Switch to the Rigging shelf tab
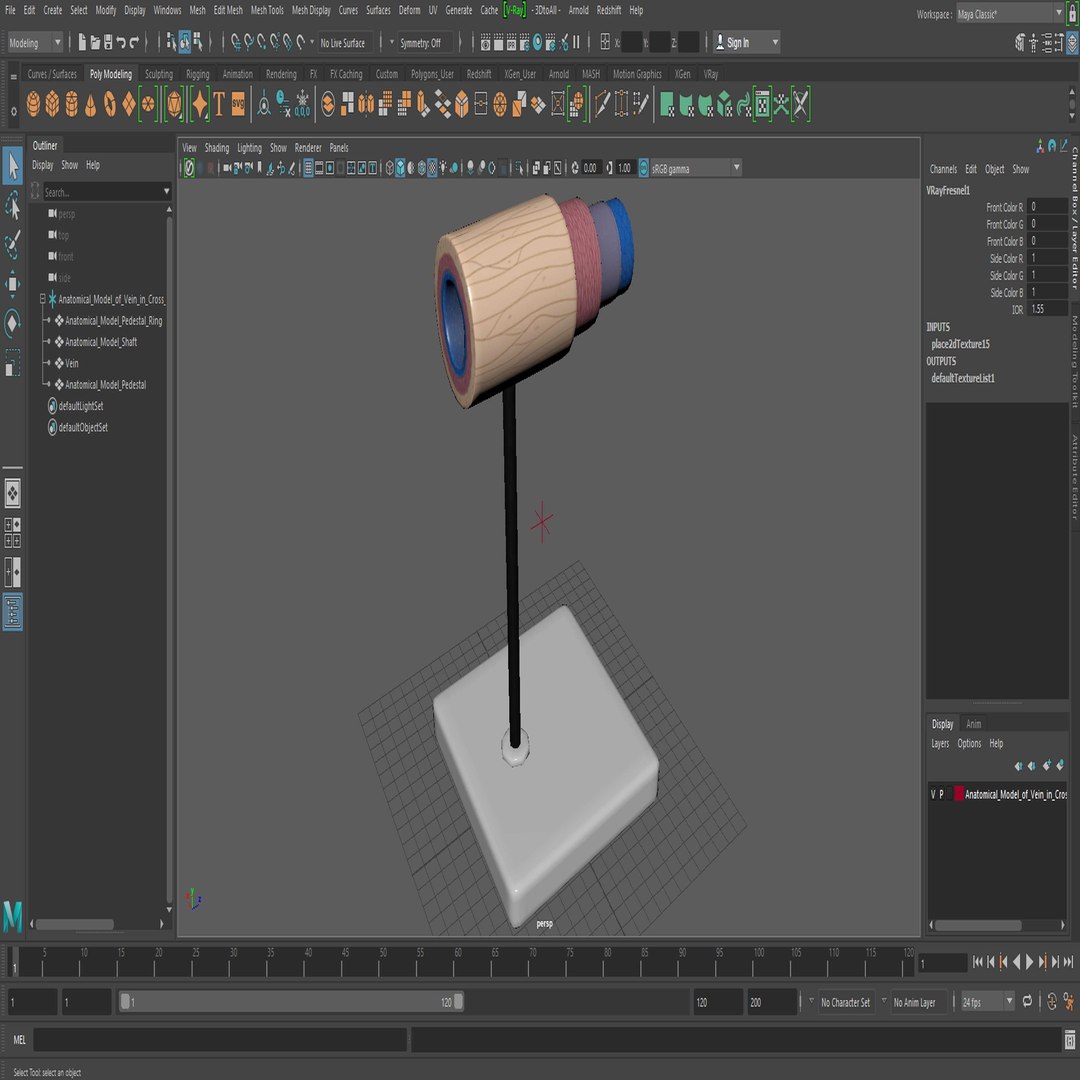The image size is (1080, 1080). point(197,74)
